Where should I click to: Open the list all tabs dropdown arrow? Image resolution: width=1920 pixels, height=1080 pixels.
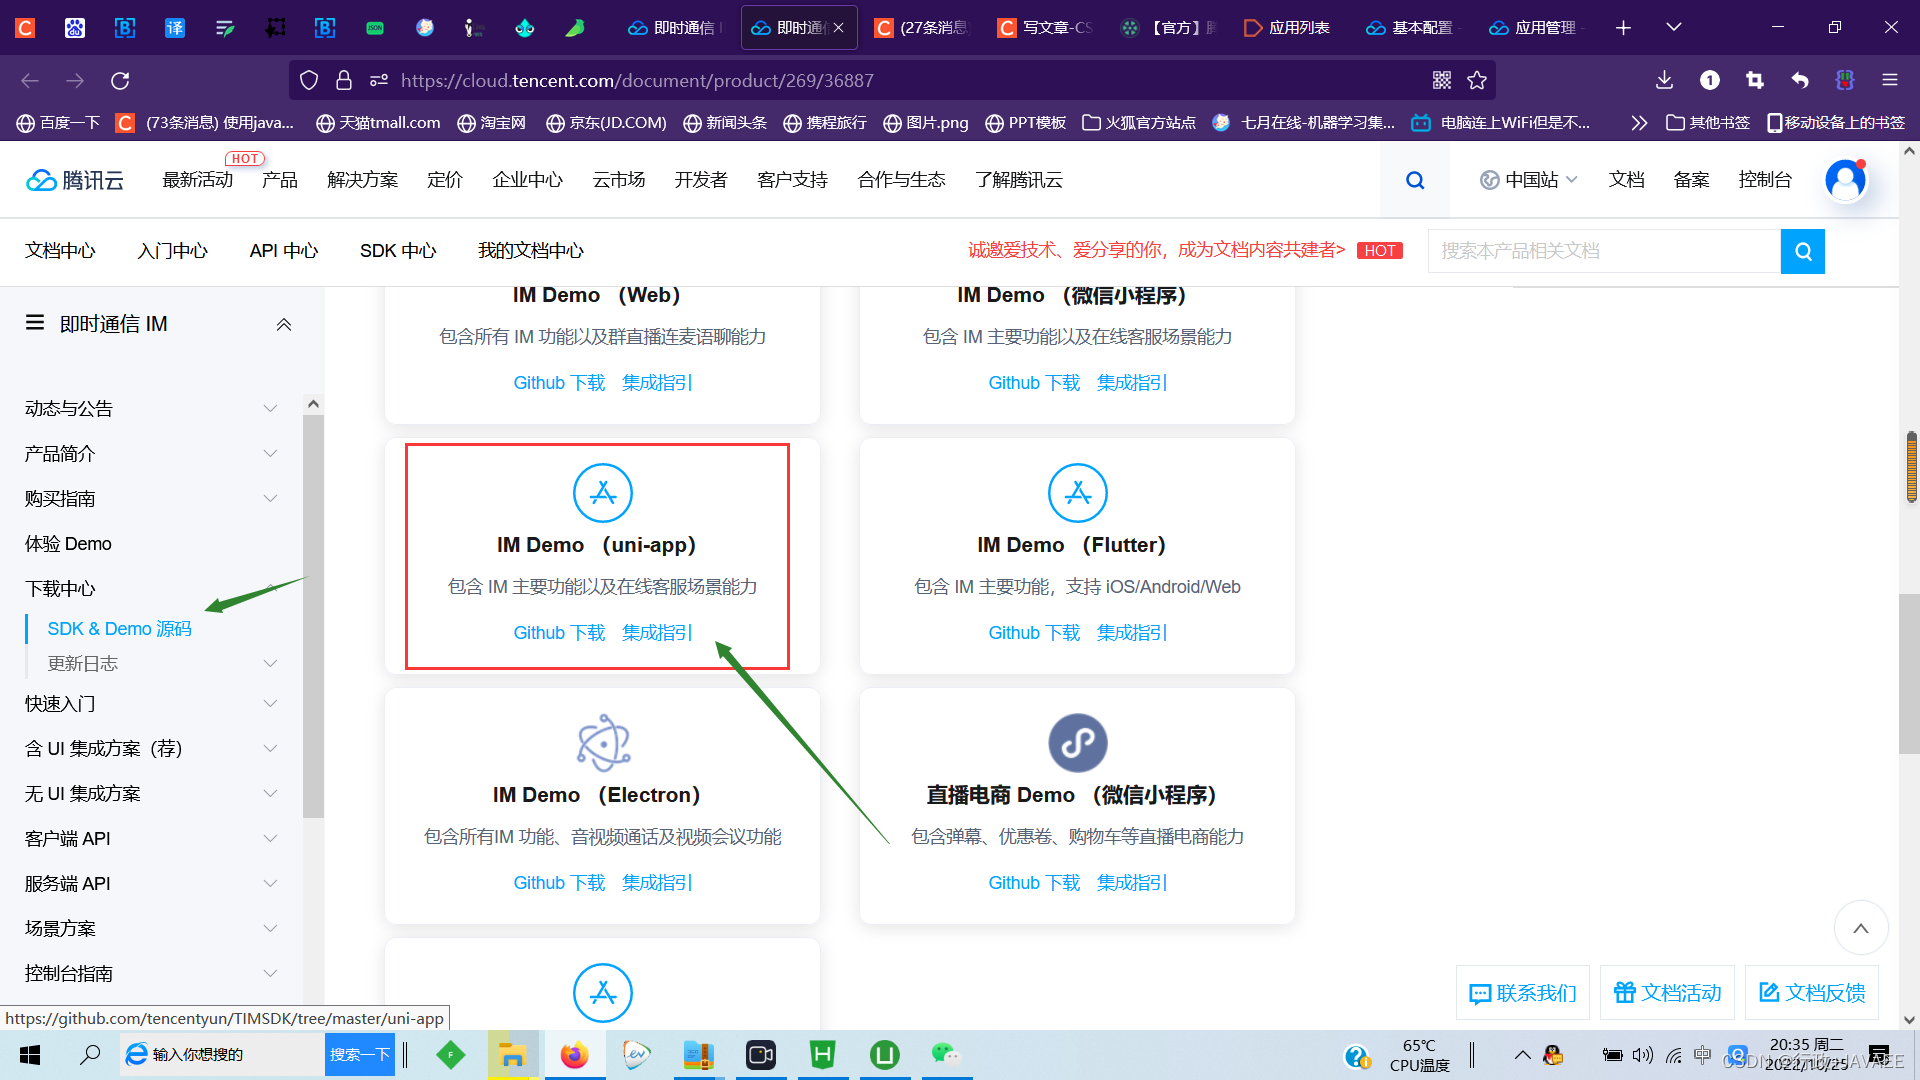tap(1674, 28)
